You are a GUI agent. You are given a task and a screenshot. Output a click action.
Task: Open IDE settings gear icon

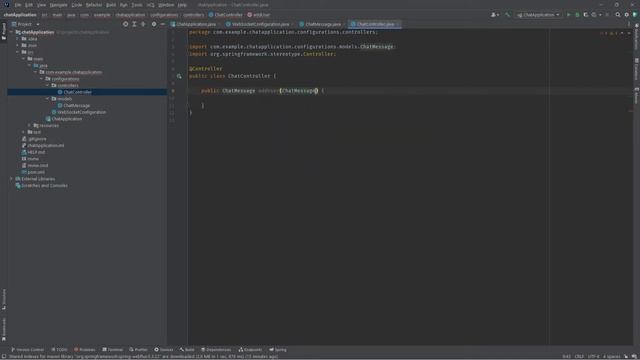tap(627, 15)
